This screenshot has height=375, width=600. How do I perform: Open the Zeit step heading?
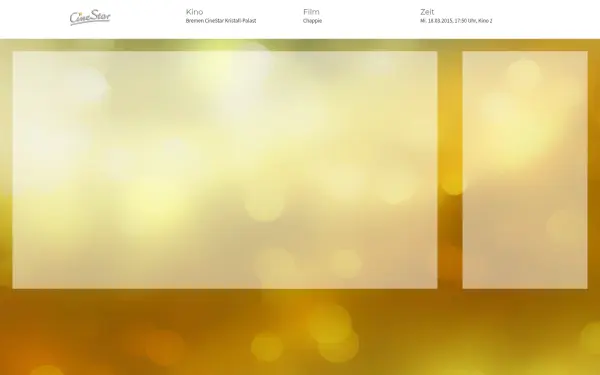427,12
